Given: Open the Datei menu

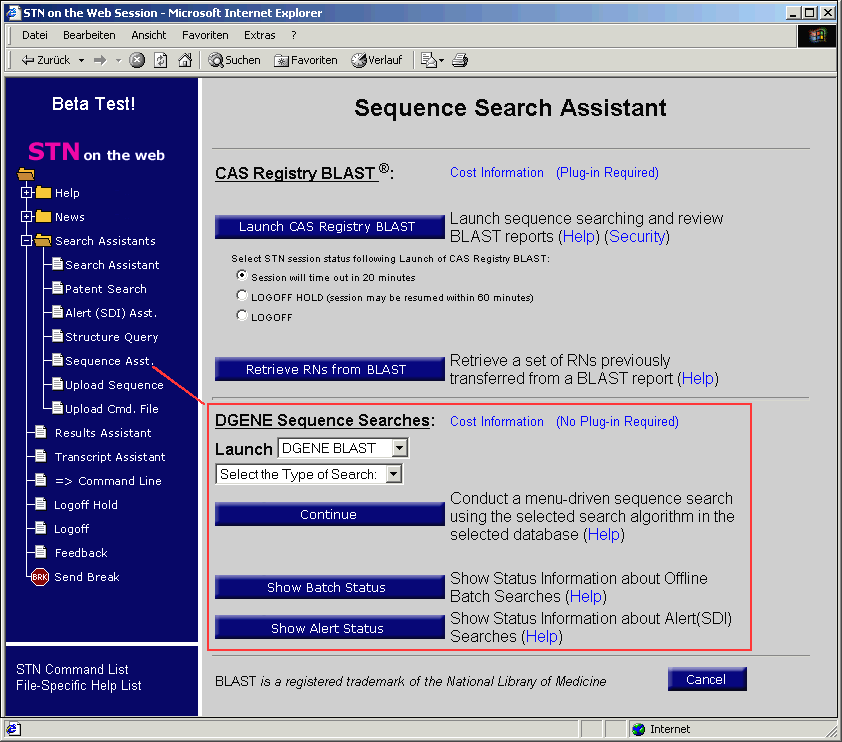Looking at the screenshot, I should pyautogui.click(x=34, y=35).
